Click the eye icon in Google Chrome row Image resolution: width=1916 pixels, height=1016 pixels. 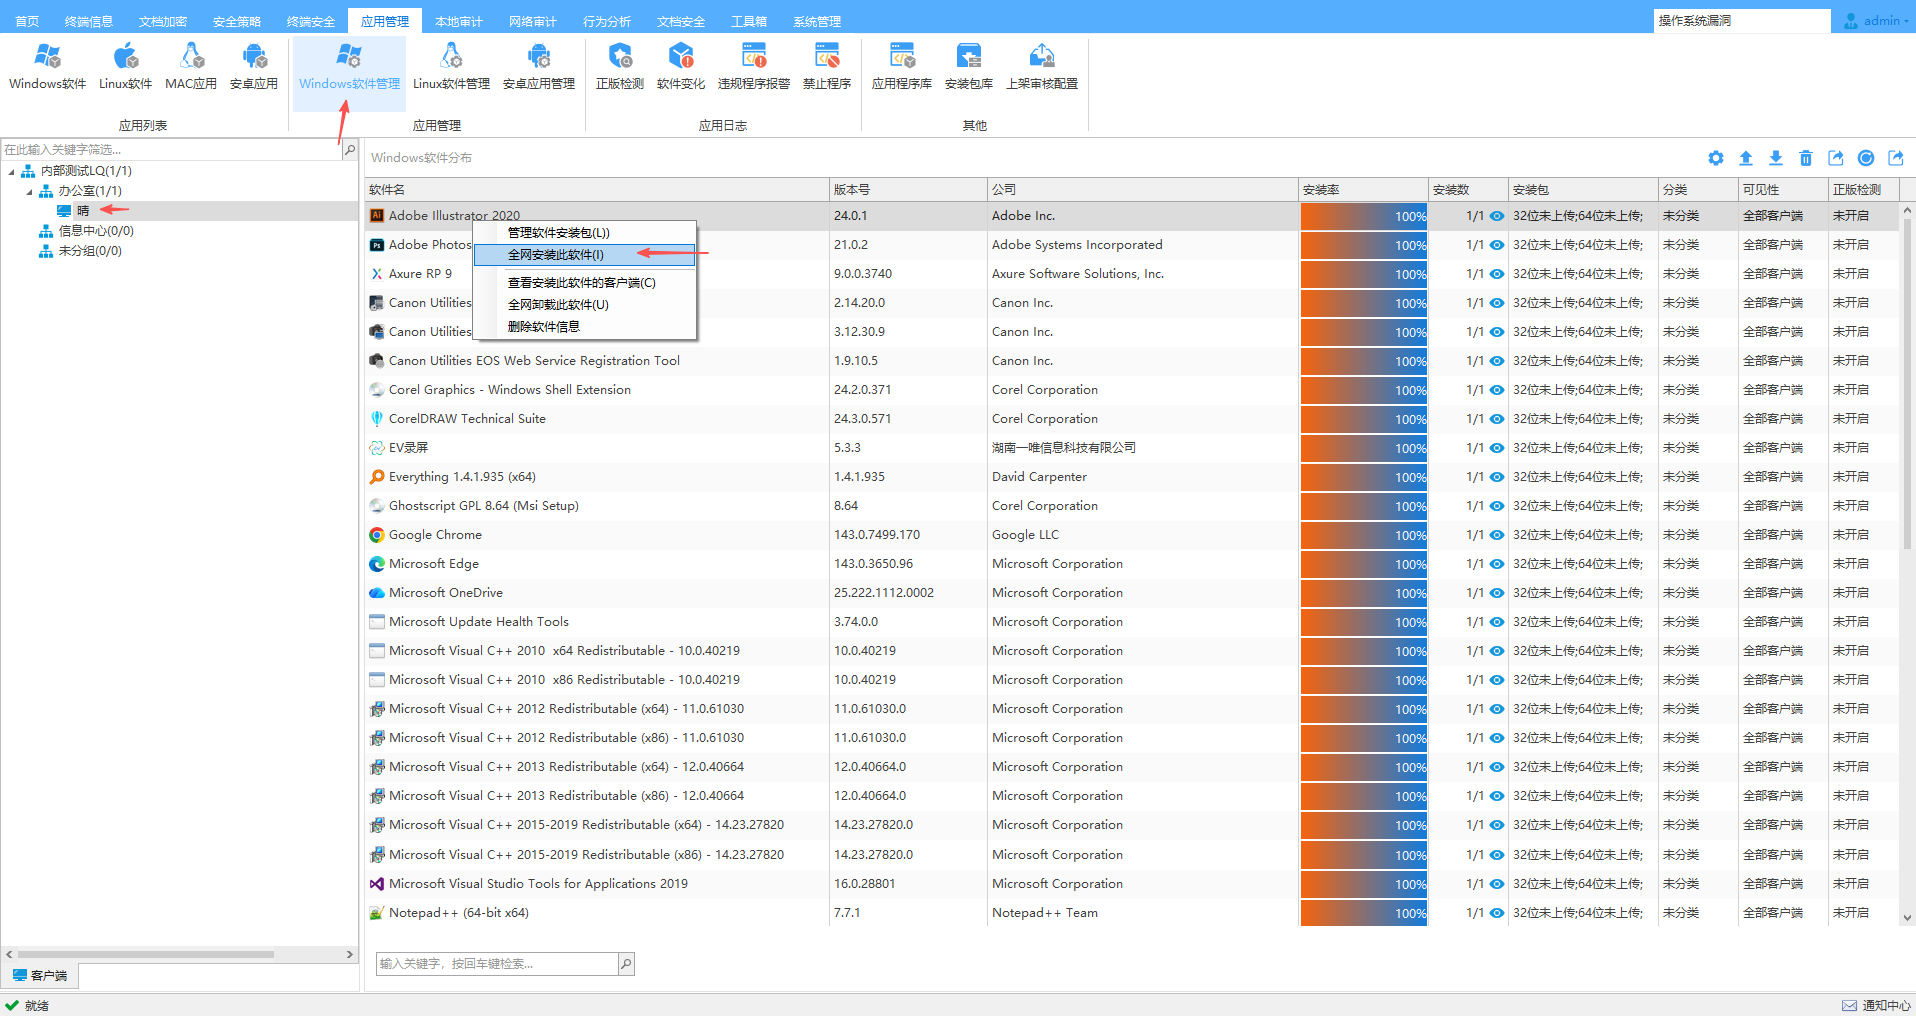click(1497, 535)
